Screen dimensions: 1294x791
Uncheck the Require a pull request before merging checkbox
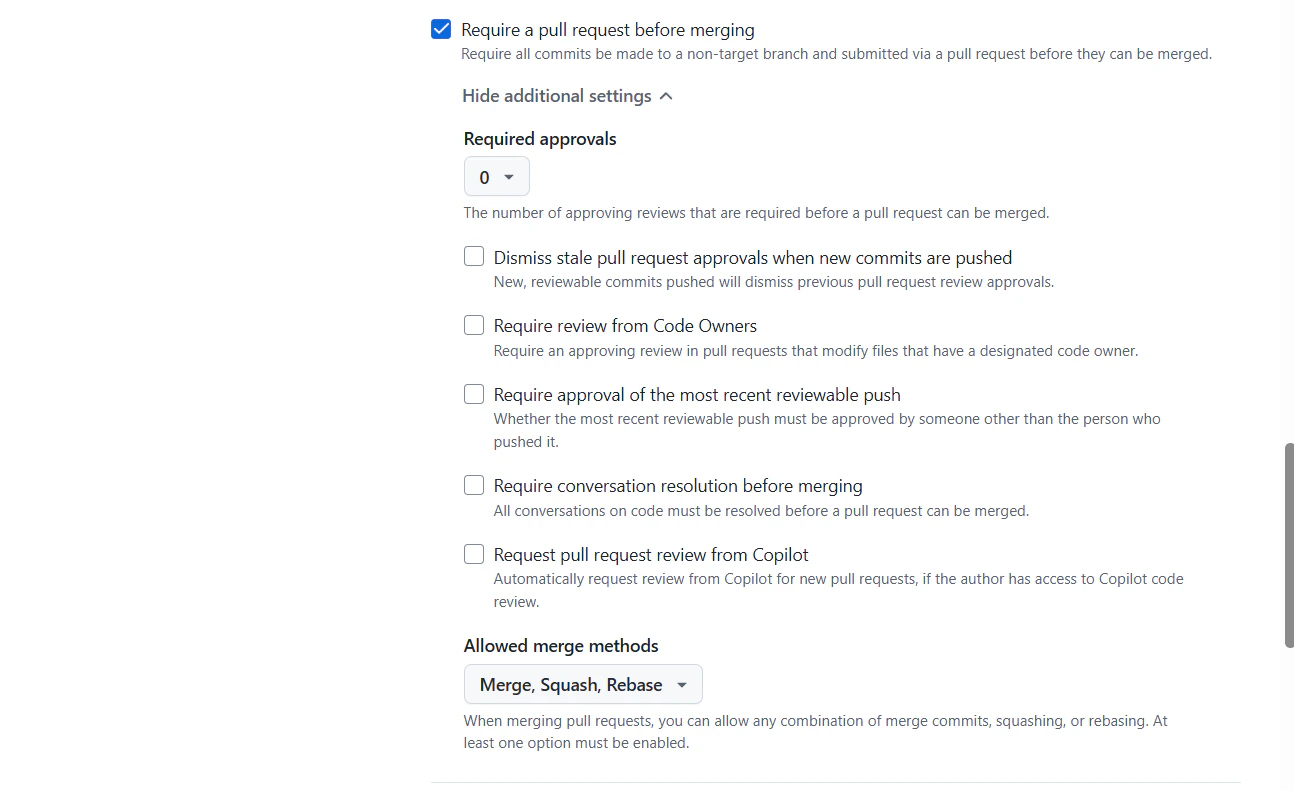(x=441, y=29)
